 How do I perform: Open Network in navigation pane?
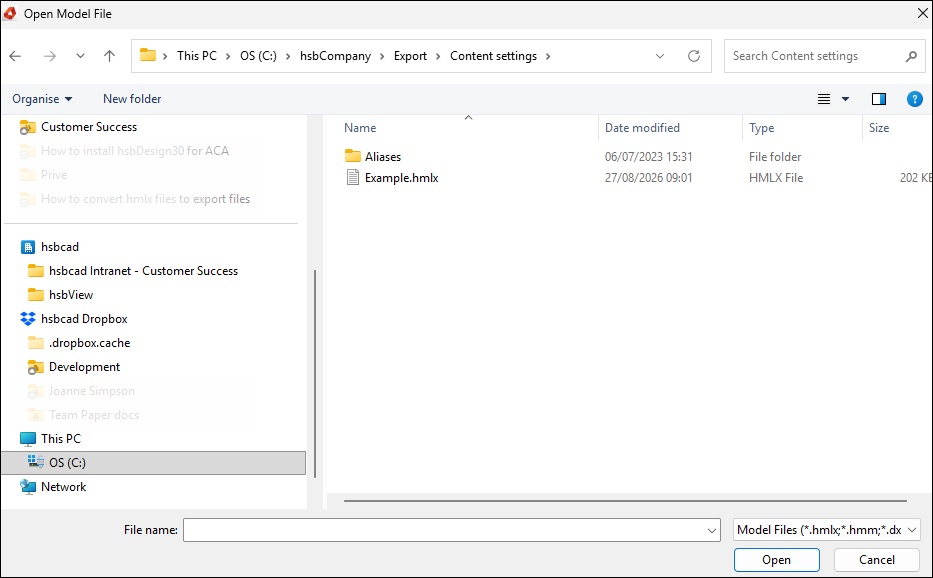point(63,487)
